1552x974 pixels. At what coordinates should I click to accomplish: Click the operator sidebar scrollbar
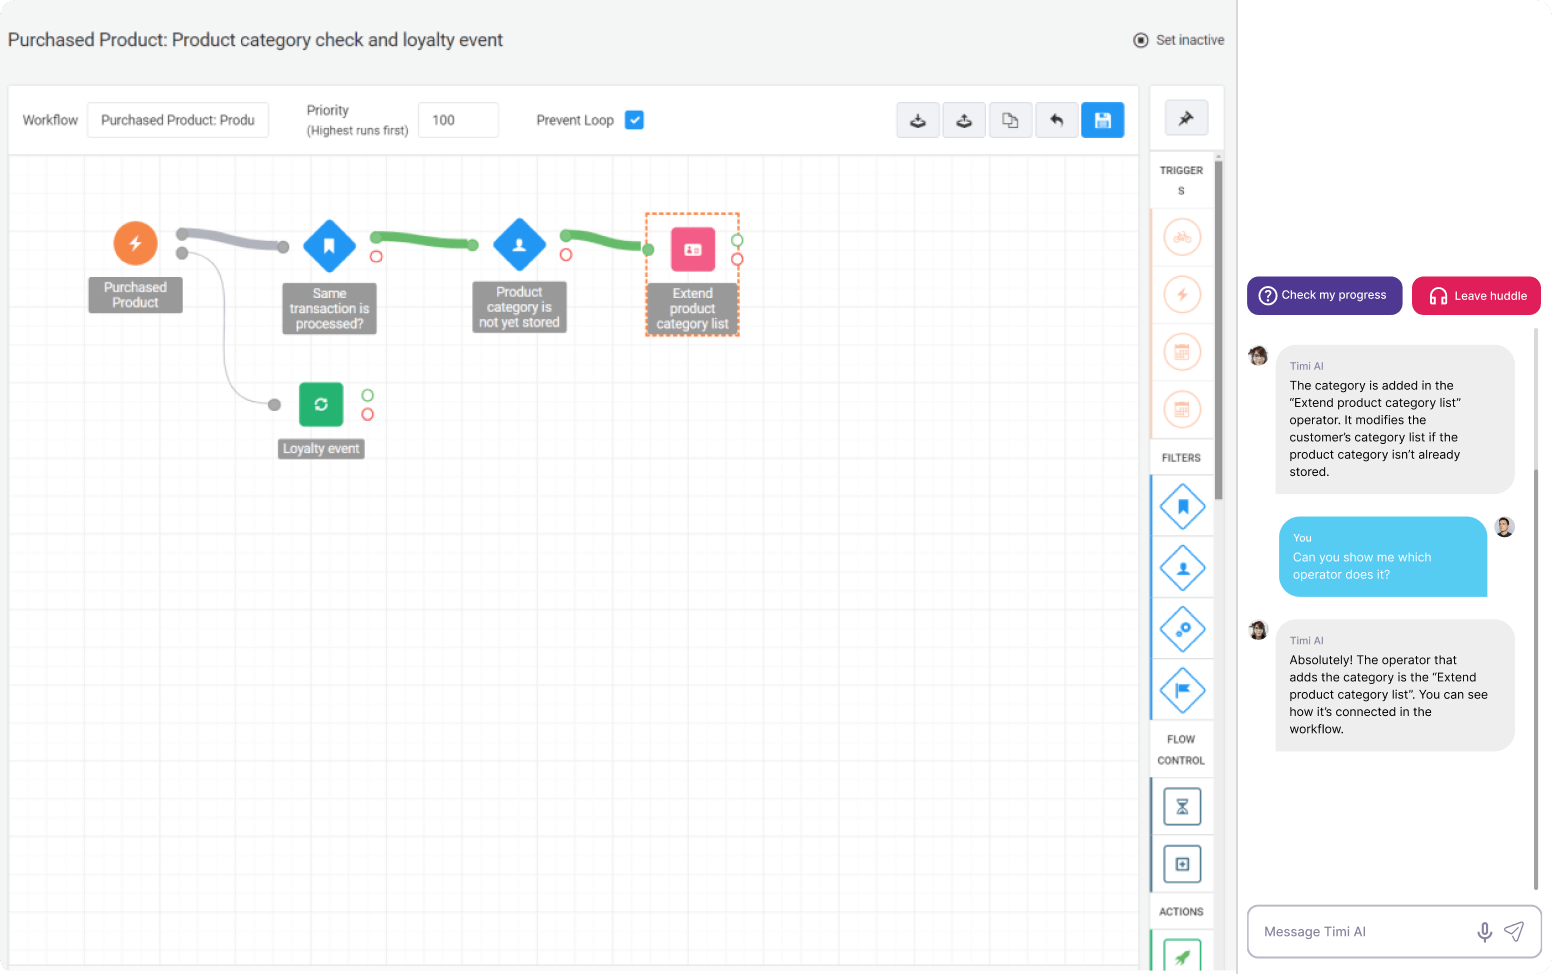click(x=1218, y=330)
